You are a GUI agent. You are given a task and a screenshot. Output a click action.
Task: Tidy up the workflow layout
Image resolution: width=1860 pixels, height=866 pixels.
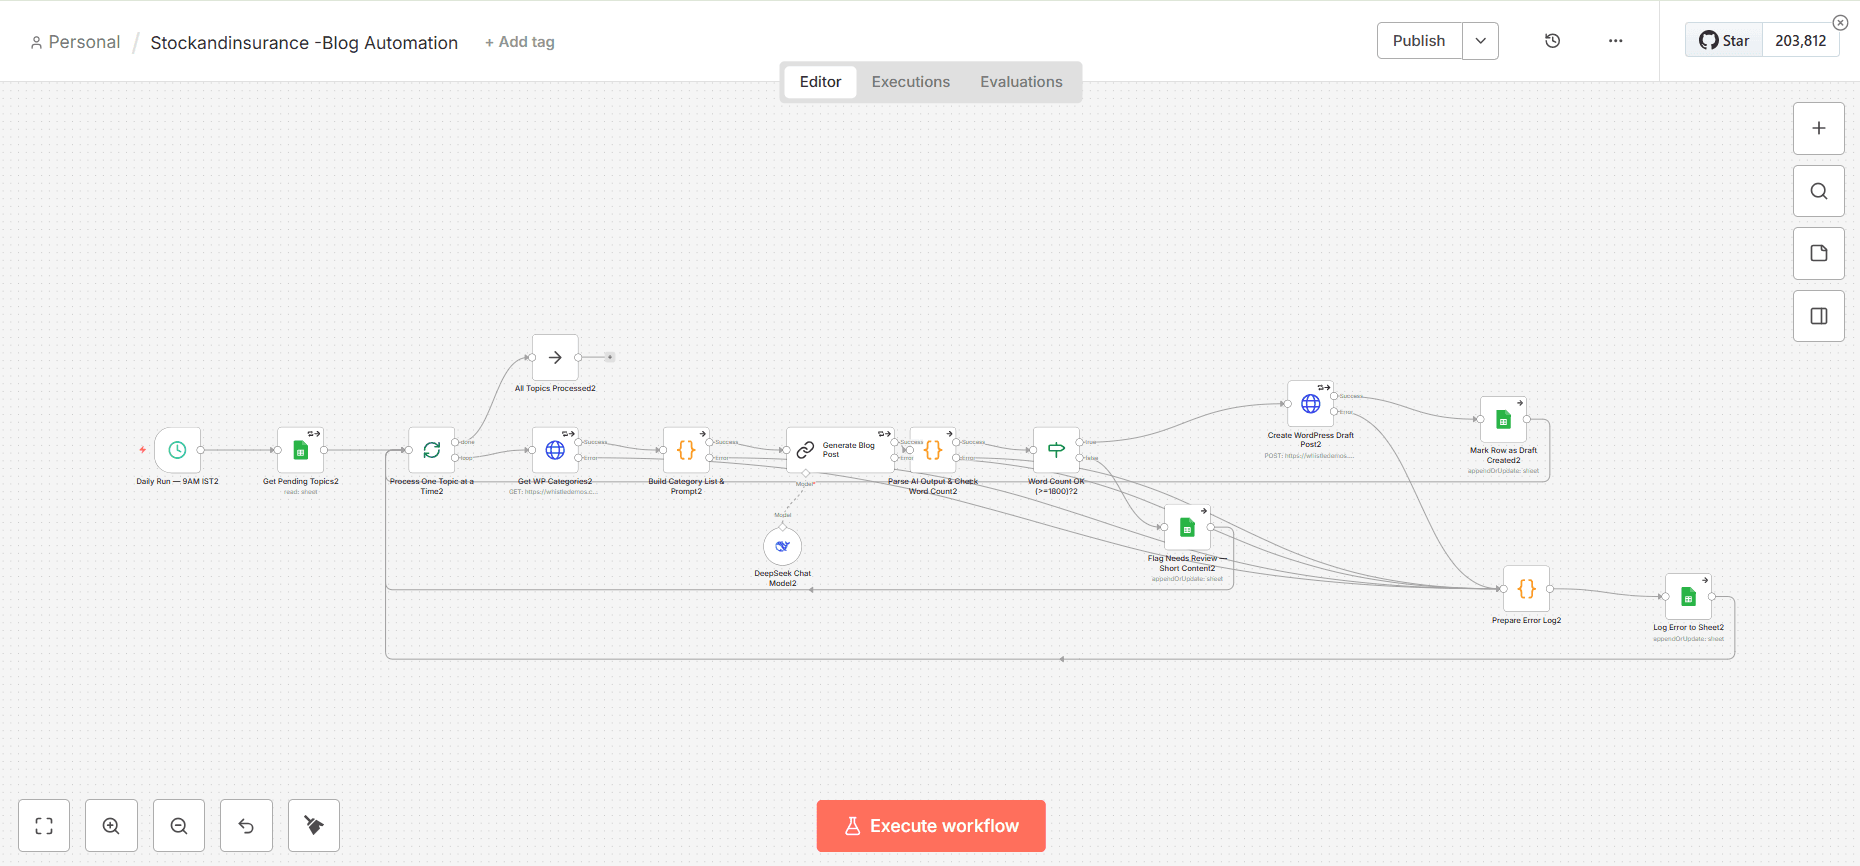coord(314,826)
